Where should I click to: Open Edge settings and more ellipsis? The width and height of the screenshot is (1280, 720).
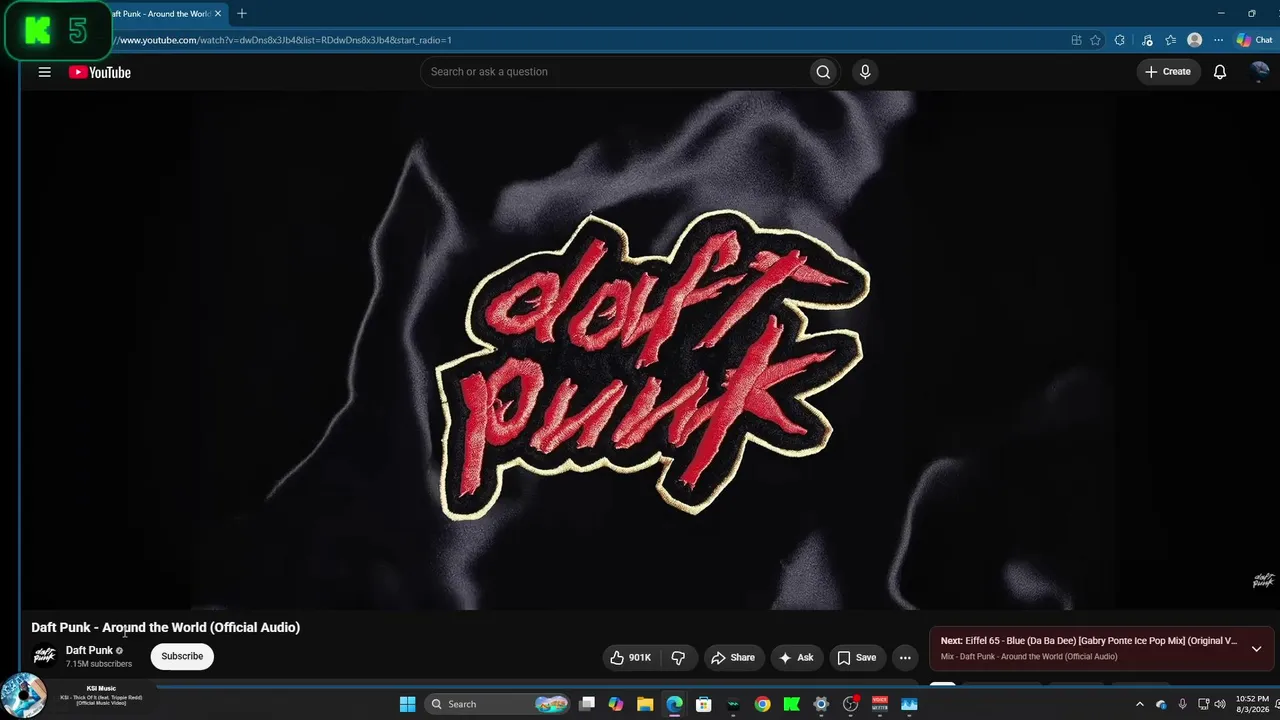tap(1218, 40)
